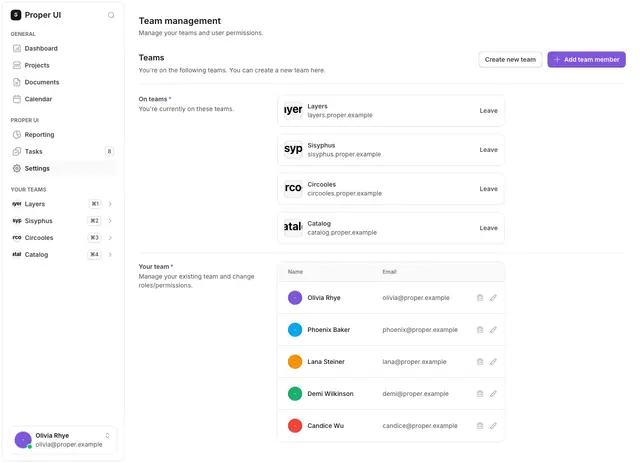
Task: Open Calendar in the sidebar
Action: [x=62, y=99]
